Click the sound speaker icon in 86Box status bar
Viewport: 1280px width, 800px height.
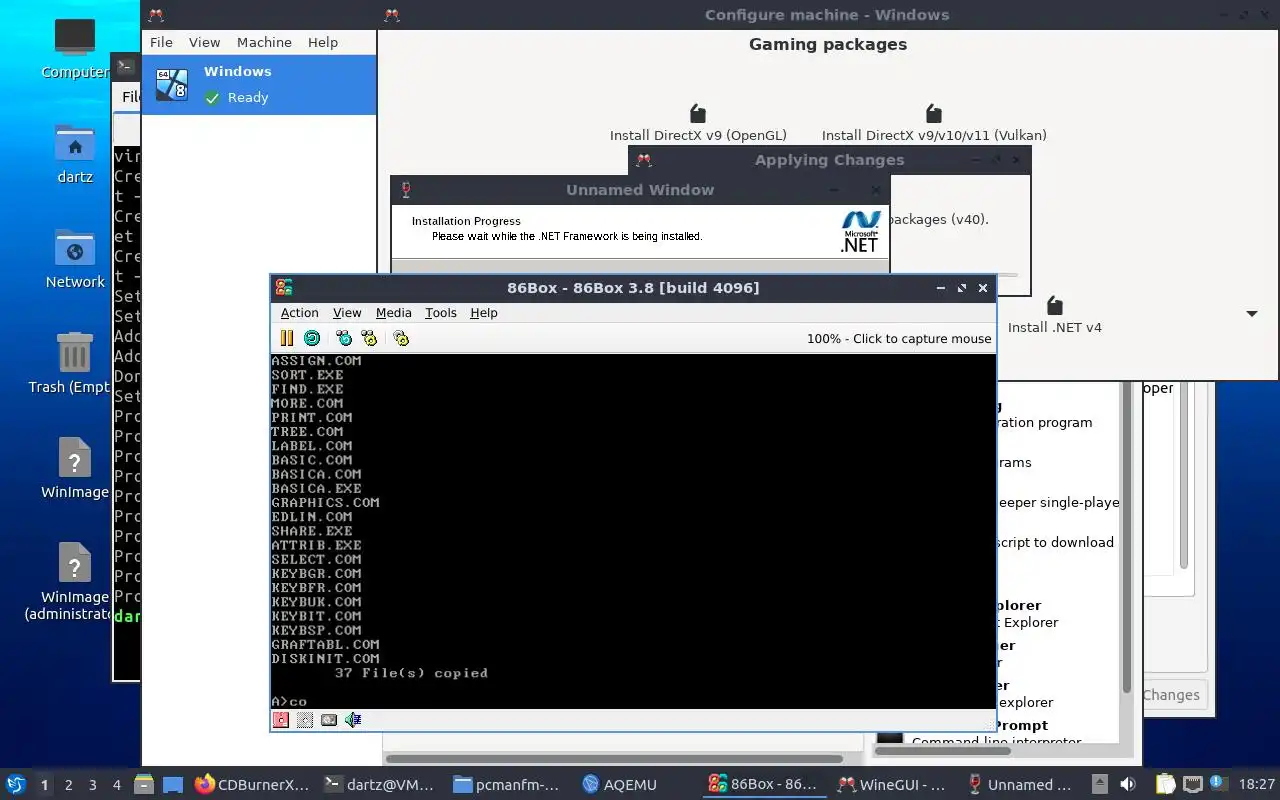[353, 719]
